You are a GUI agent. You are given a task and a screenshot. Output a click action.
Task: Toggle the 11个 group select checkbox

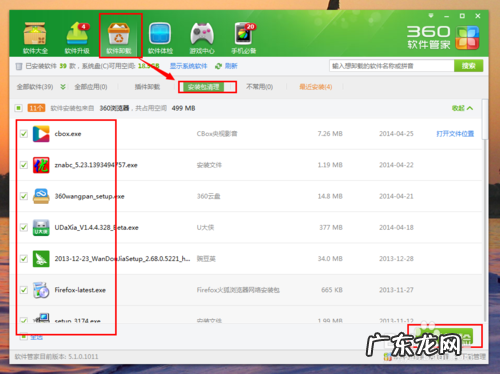[x=18, y=108]
